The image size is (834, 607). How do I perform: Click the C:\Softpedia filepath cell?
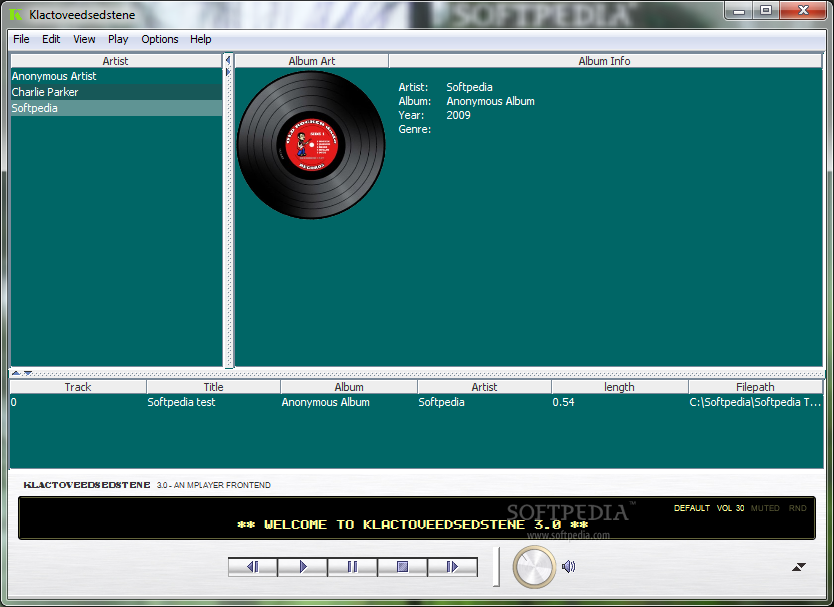tap(755, 402)
